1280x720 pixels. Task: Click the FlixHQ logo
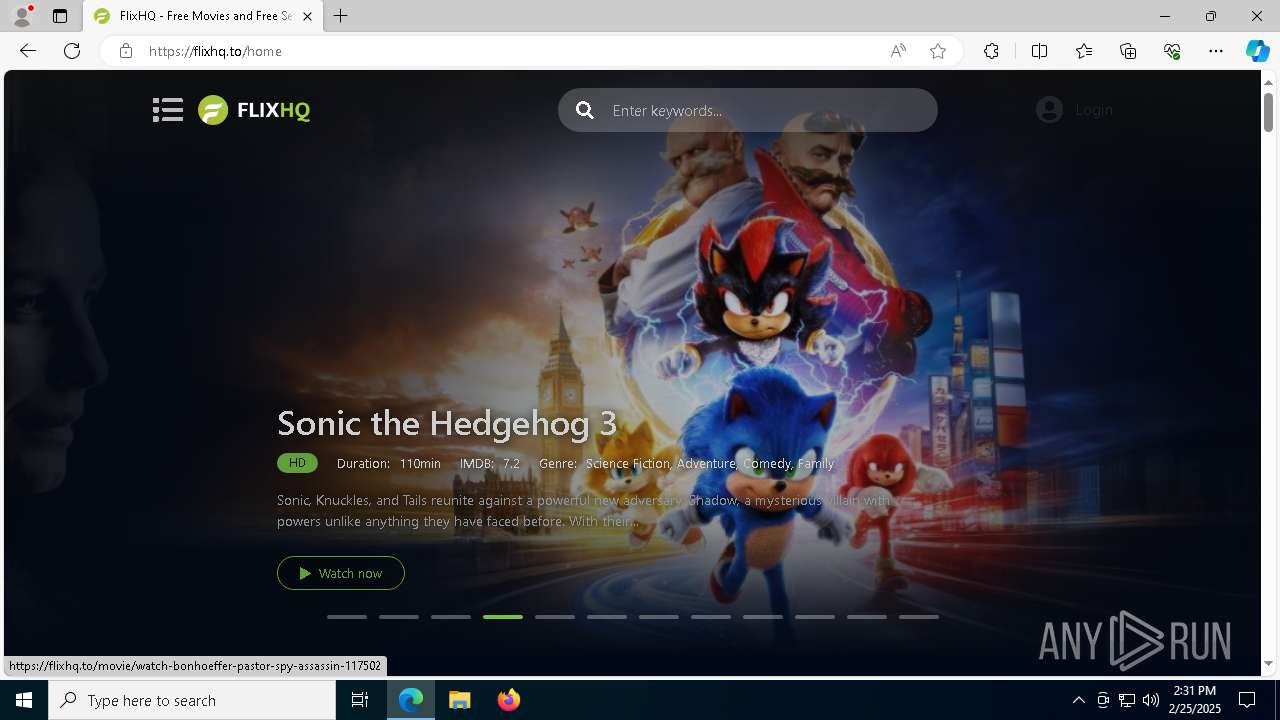(x=254, y=110)
